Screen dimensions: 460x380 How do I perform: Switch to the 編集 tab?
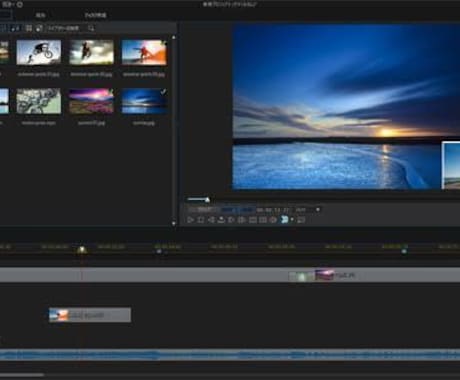point(40,15)
